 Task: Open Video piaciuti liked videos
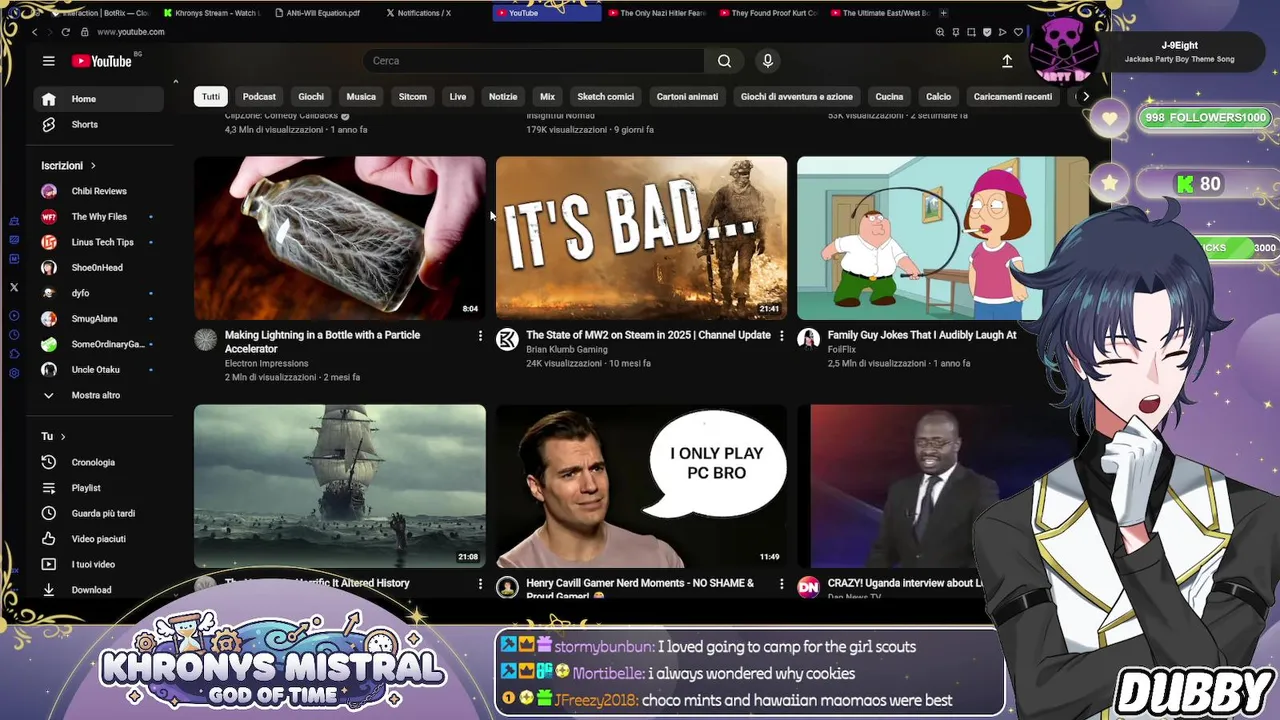pos(98,539)
